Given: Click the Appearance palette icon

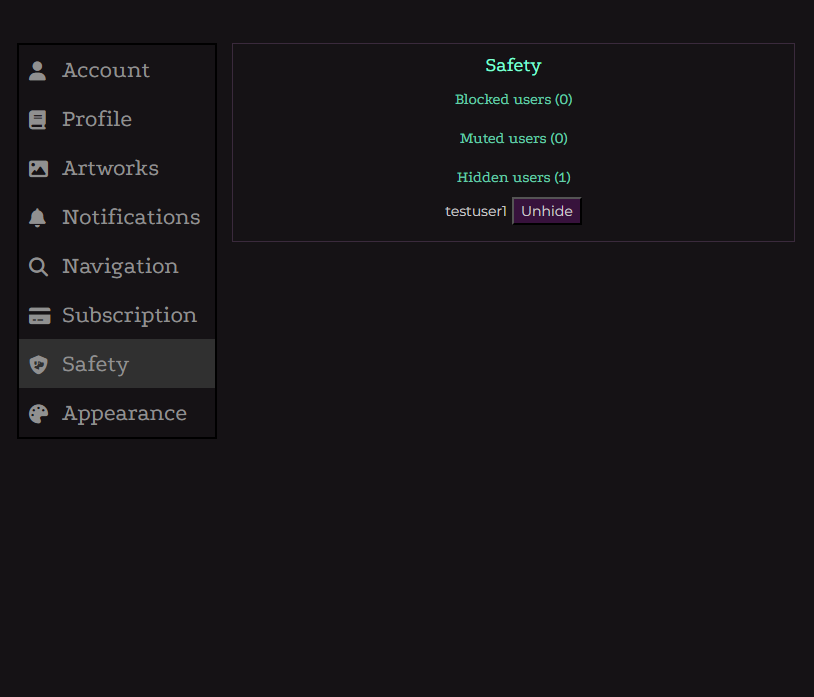Looking at the screenshot, I should tap(38, 414).
